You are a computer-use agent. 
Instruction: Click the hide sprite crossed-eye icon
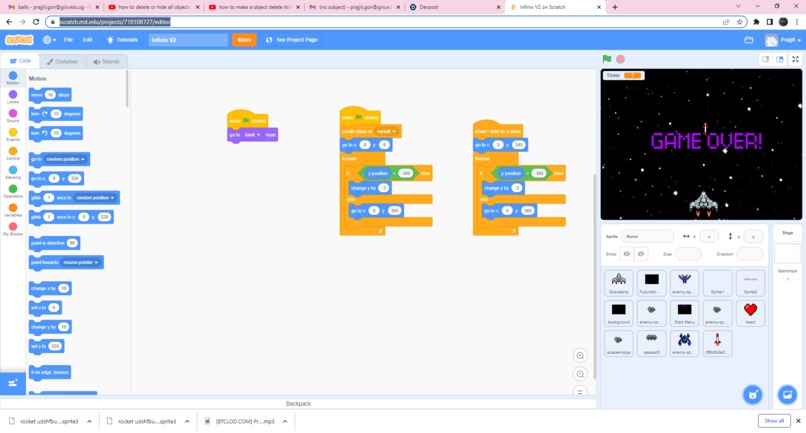tap(640, 254)
